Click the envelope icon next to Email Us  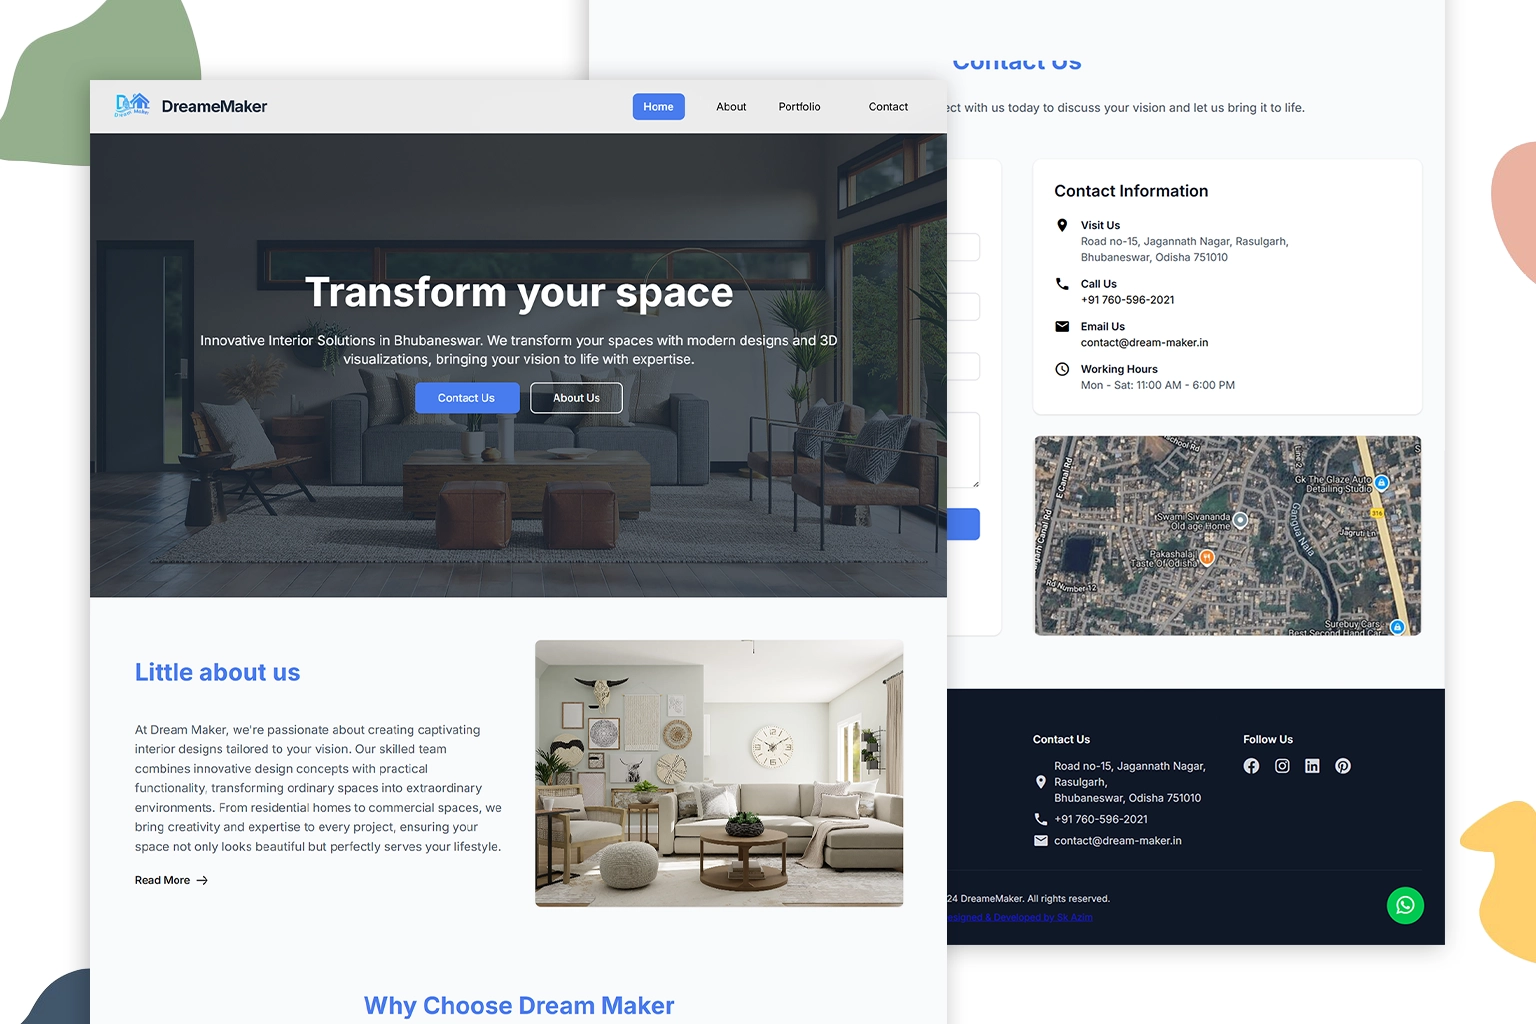coord(1061,325)
